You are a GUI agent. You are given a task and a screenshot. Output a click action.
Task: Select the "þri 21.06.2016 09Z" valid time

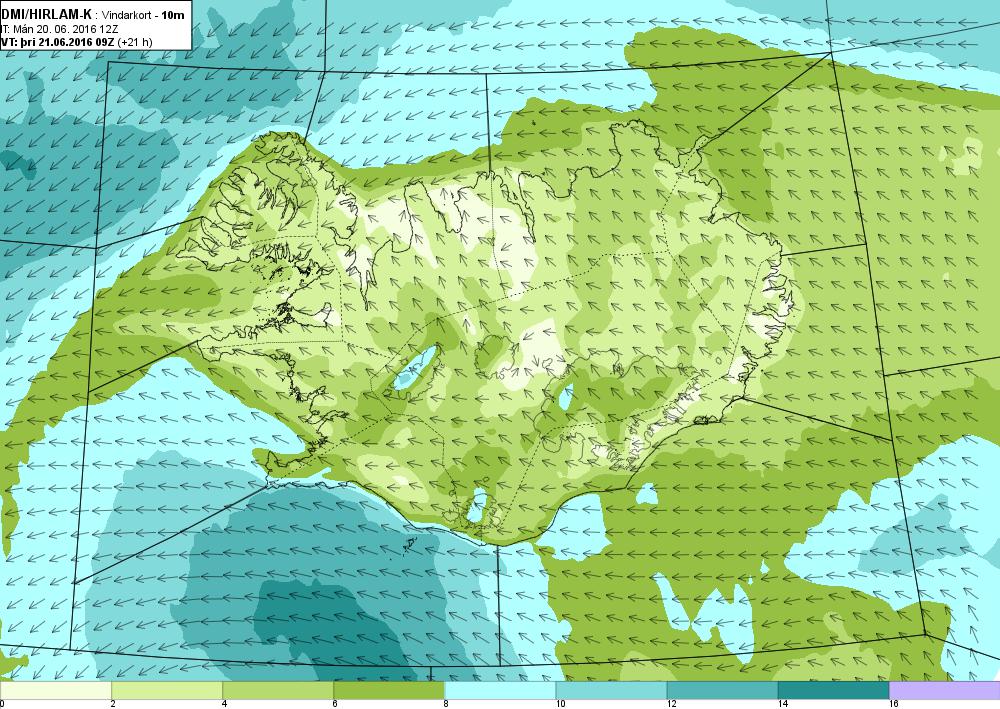(x=66, y=42)
